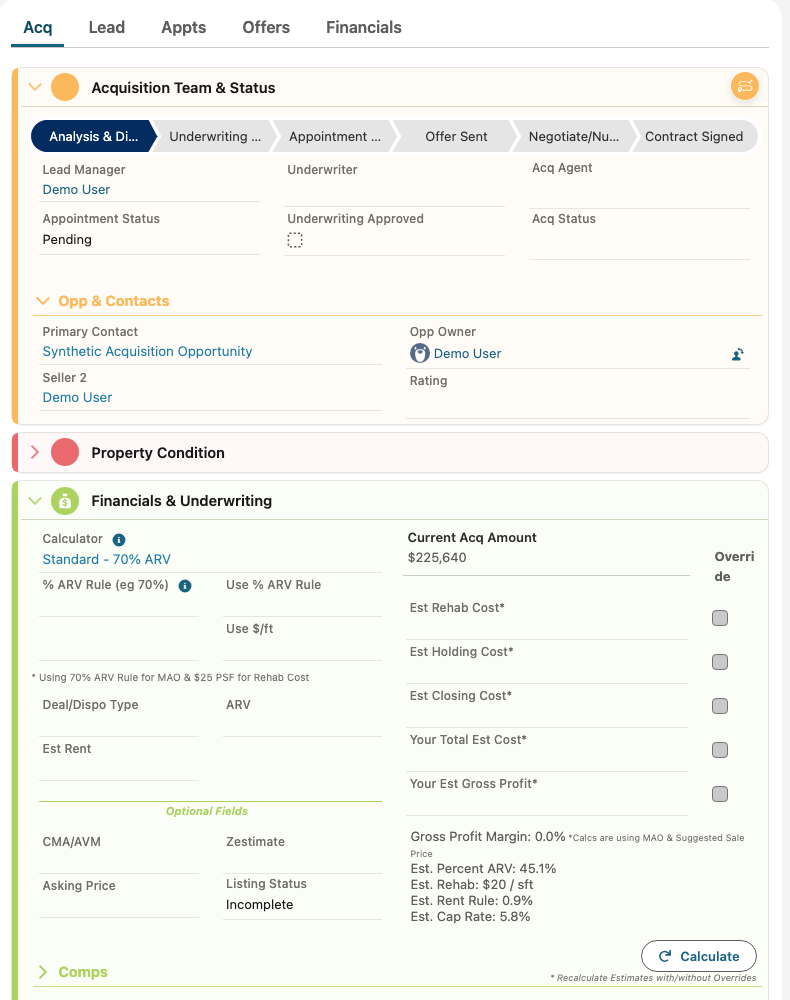790x1000 pixels.
Task: Click the Calculate button
Action: tap(699, 956)
